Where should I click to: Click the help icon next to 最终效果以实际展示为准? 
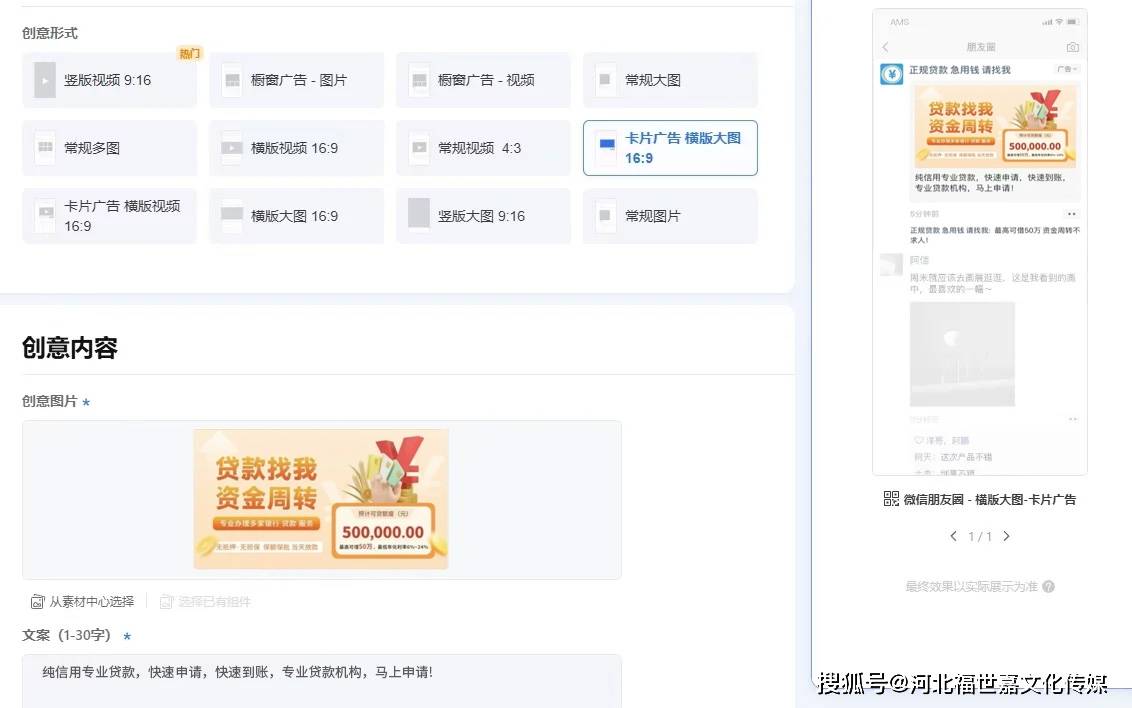1048,587
